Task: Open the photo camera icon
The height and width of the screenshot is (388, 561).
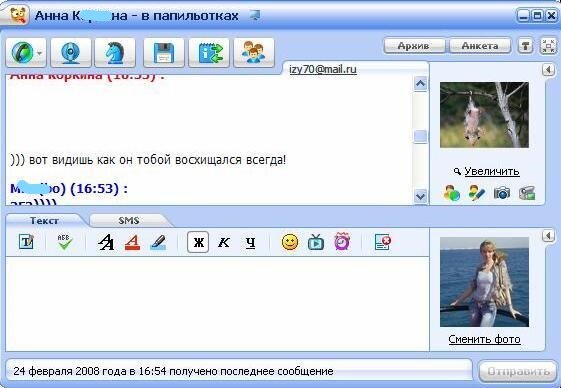Action: (502, 193)
